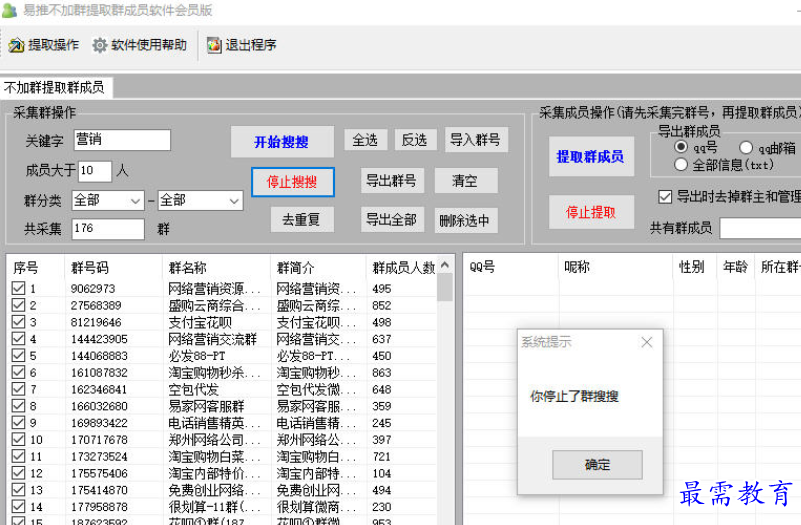Screen dimensions: 801x525
Task: Click the 停止搜搜 button
Action: tap(293, 182)
